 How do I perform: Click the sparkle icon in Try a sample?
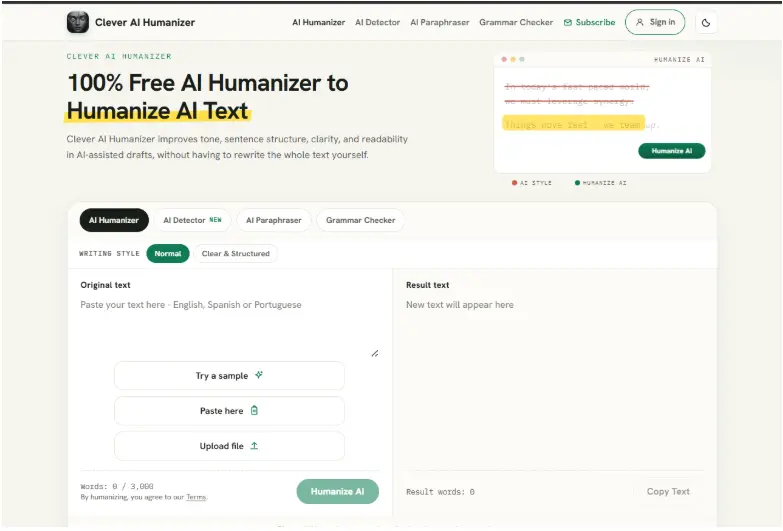point(259,375)
